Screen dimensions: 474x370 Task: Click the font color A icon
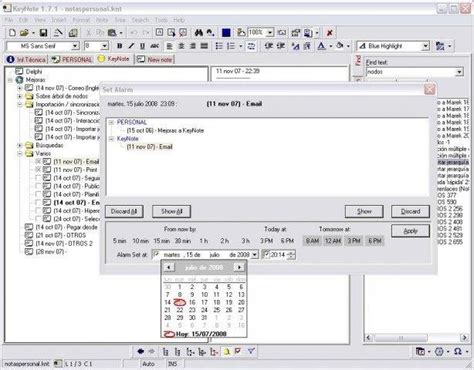[x=321, y=46]
